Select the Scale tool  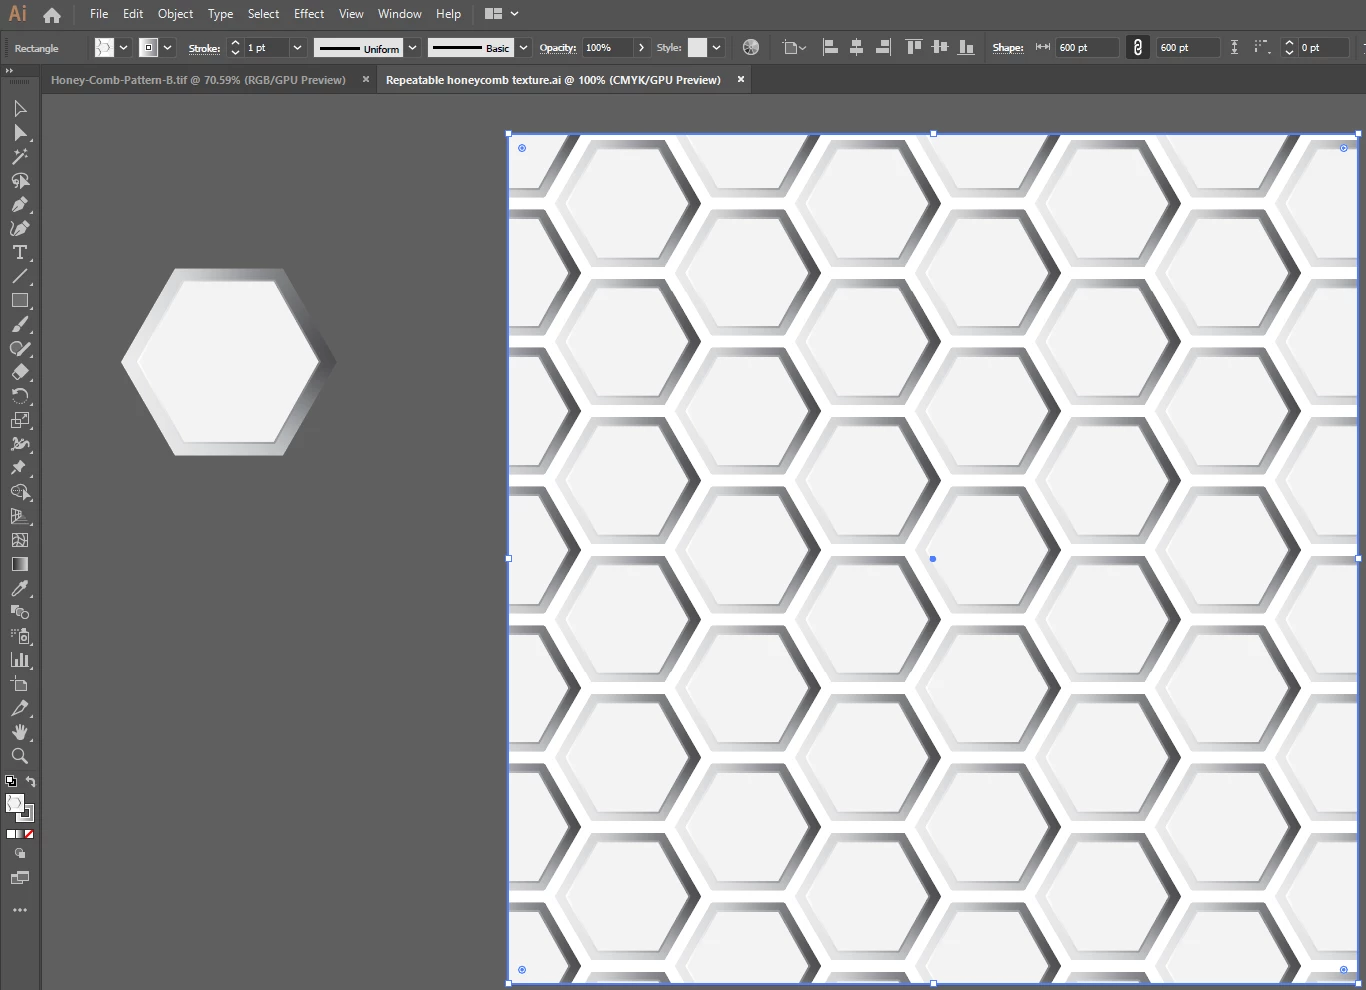click(19, 420)
